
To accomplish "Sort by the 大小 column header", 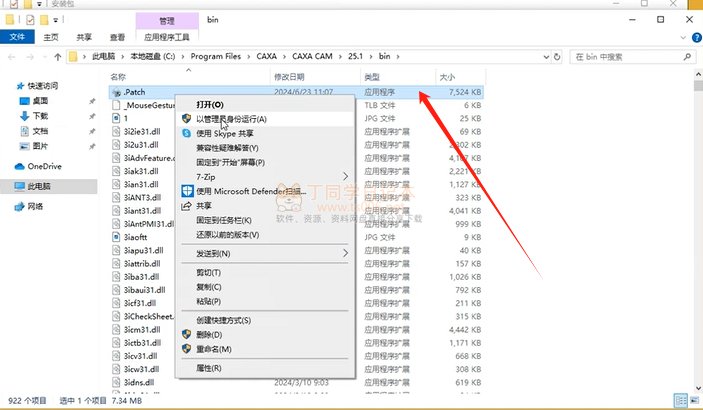I will 447,77.
